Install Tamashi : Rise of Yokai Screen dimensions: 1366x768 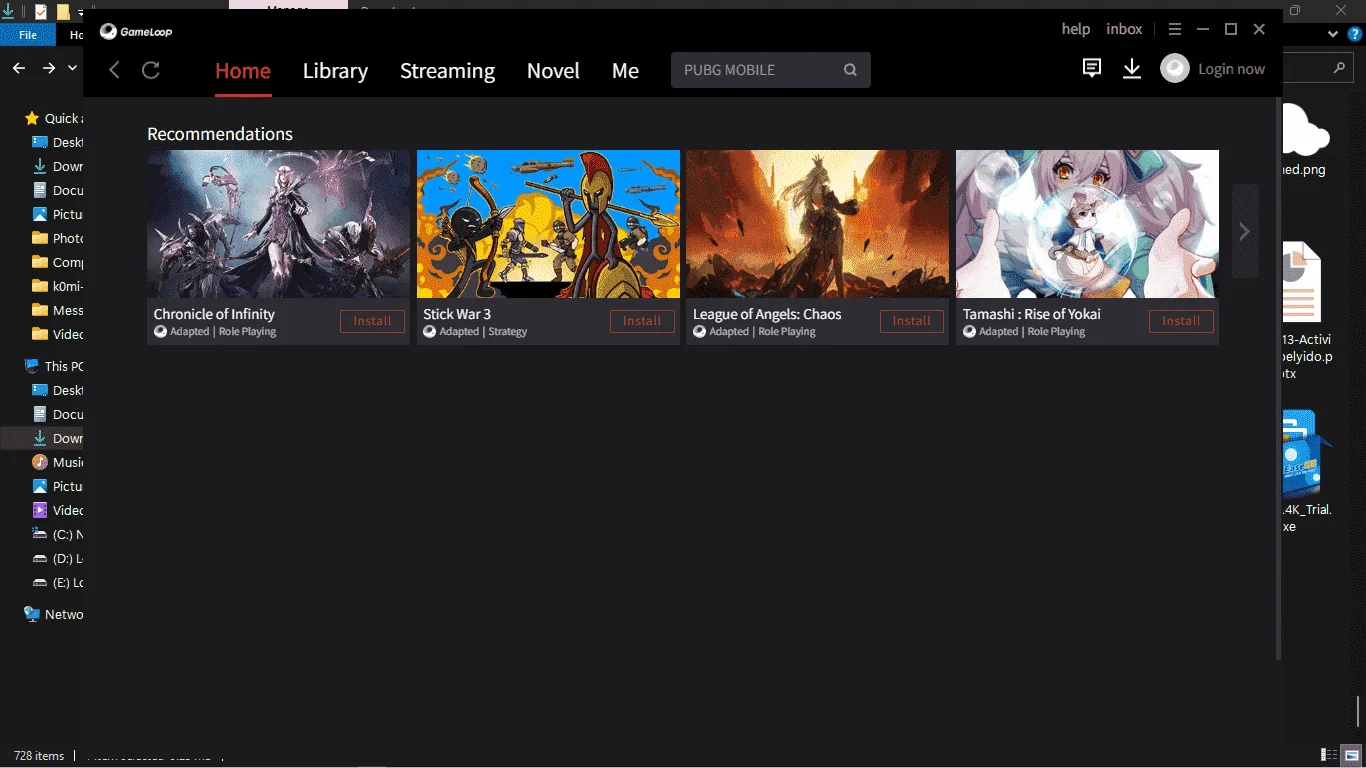pos(1181,321)
